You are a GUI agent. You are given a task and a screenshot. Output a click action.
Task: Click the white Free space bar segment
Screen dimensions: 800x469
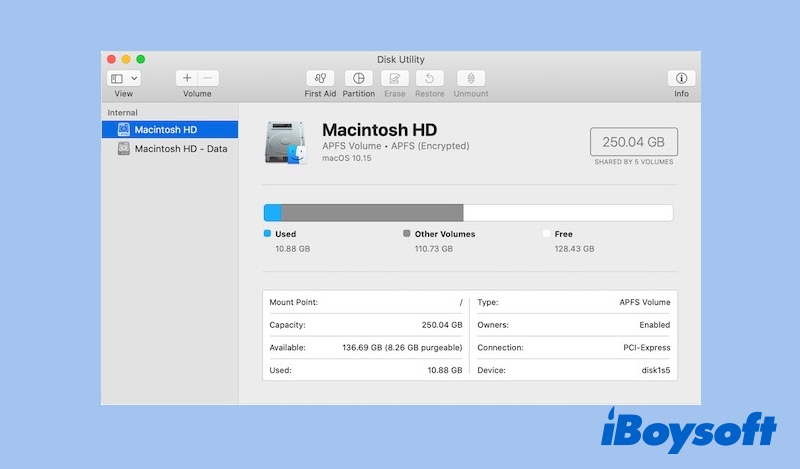tap(567, 213)
